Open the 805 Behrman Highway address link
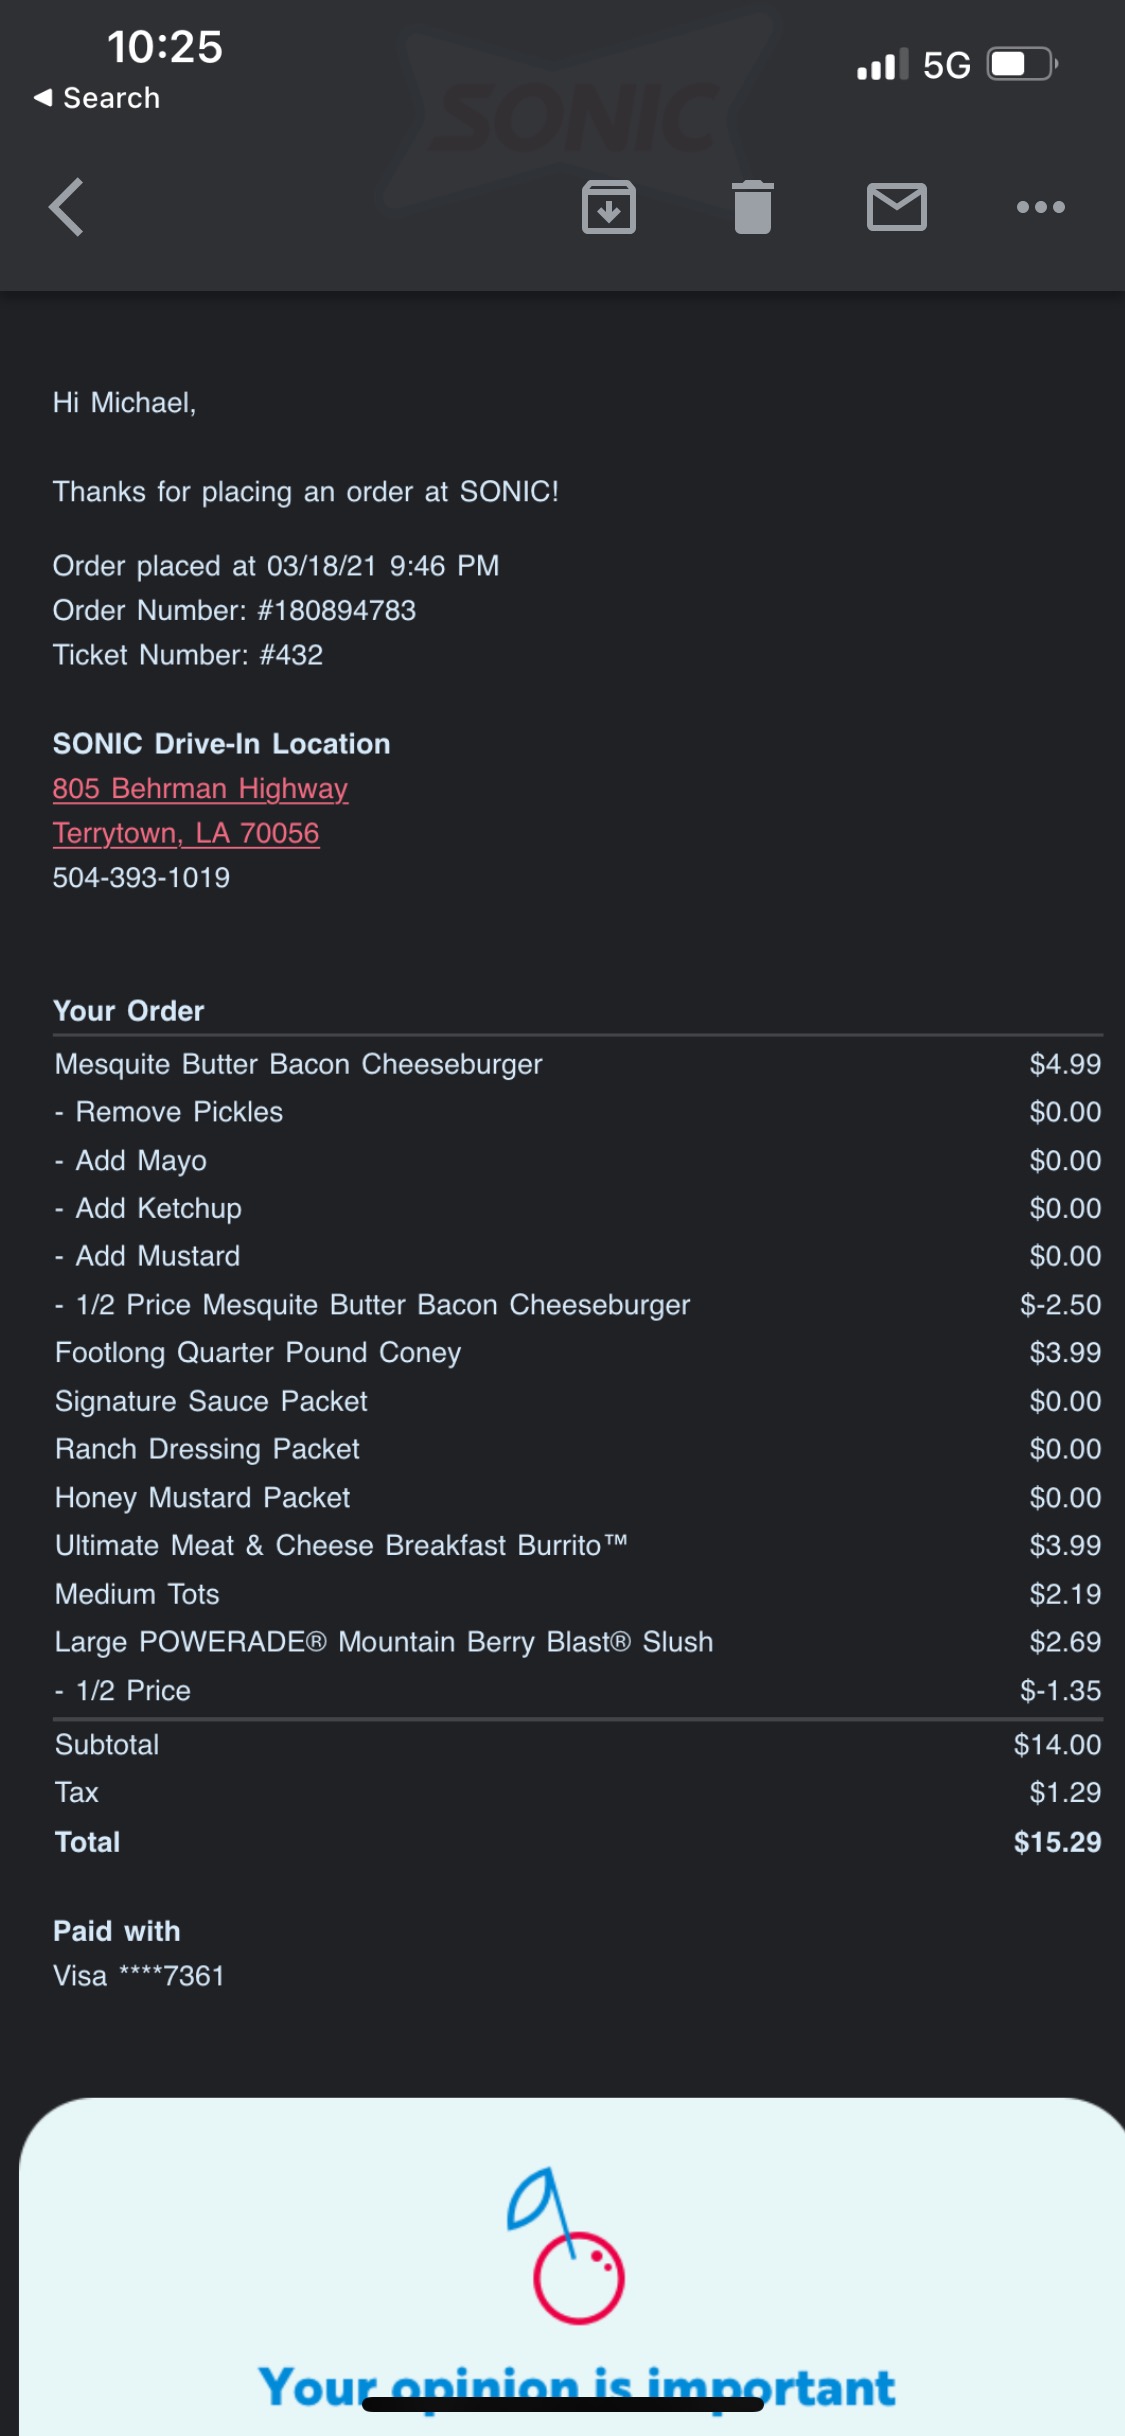 click(200, 789)
